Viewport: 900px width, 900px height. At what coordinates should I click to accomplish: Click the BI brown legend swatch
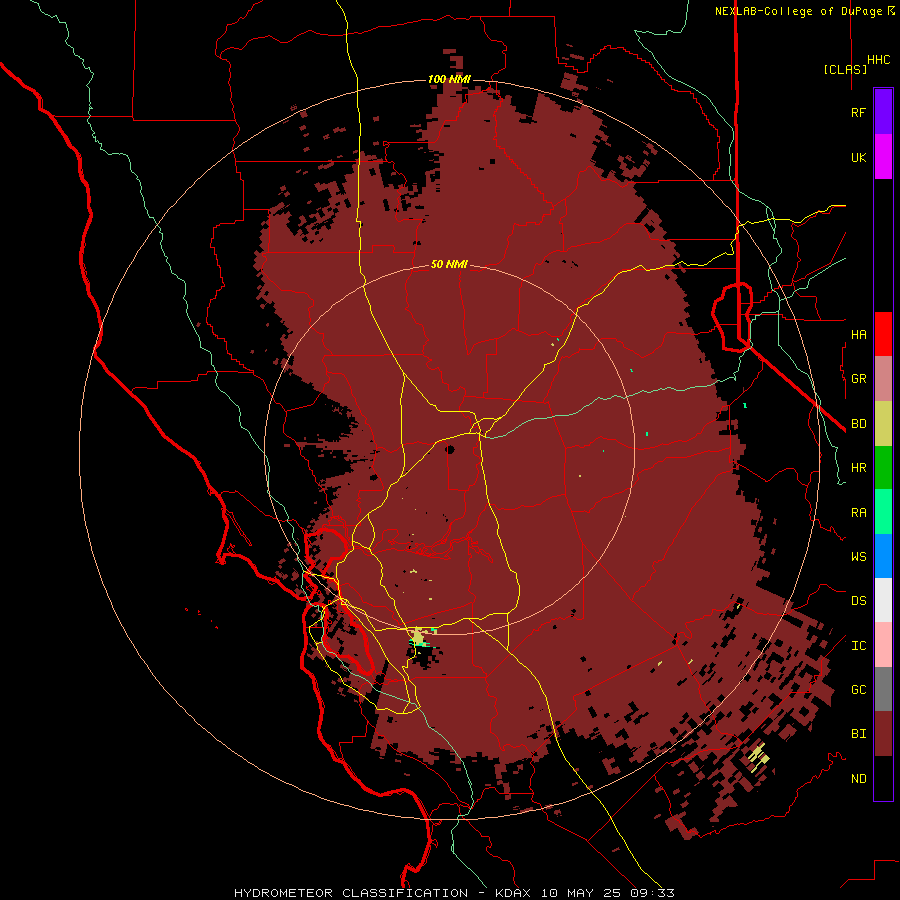click(883, 734)
